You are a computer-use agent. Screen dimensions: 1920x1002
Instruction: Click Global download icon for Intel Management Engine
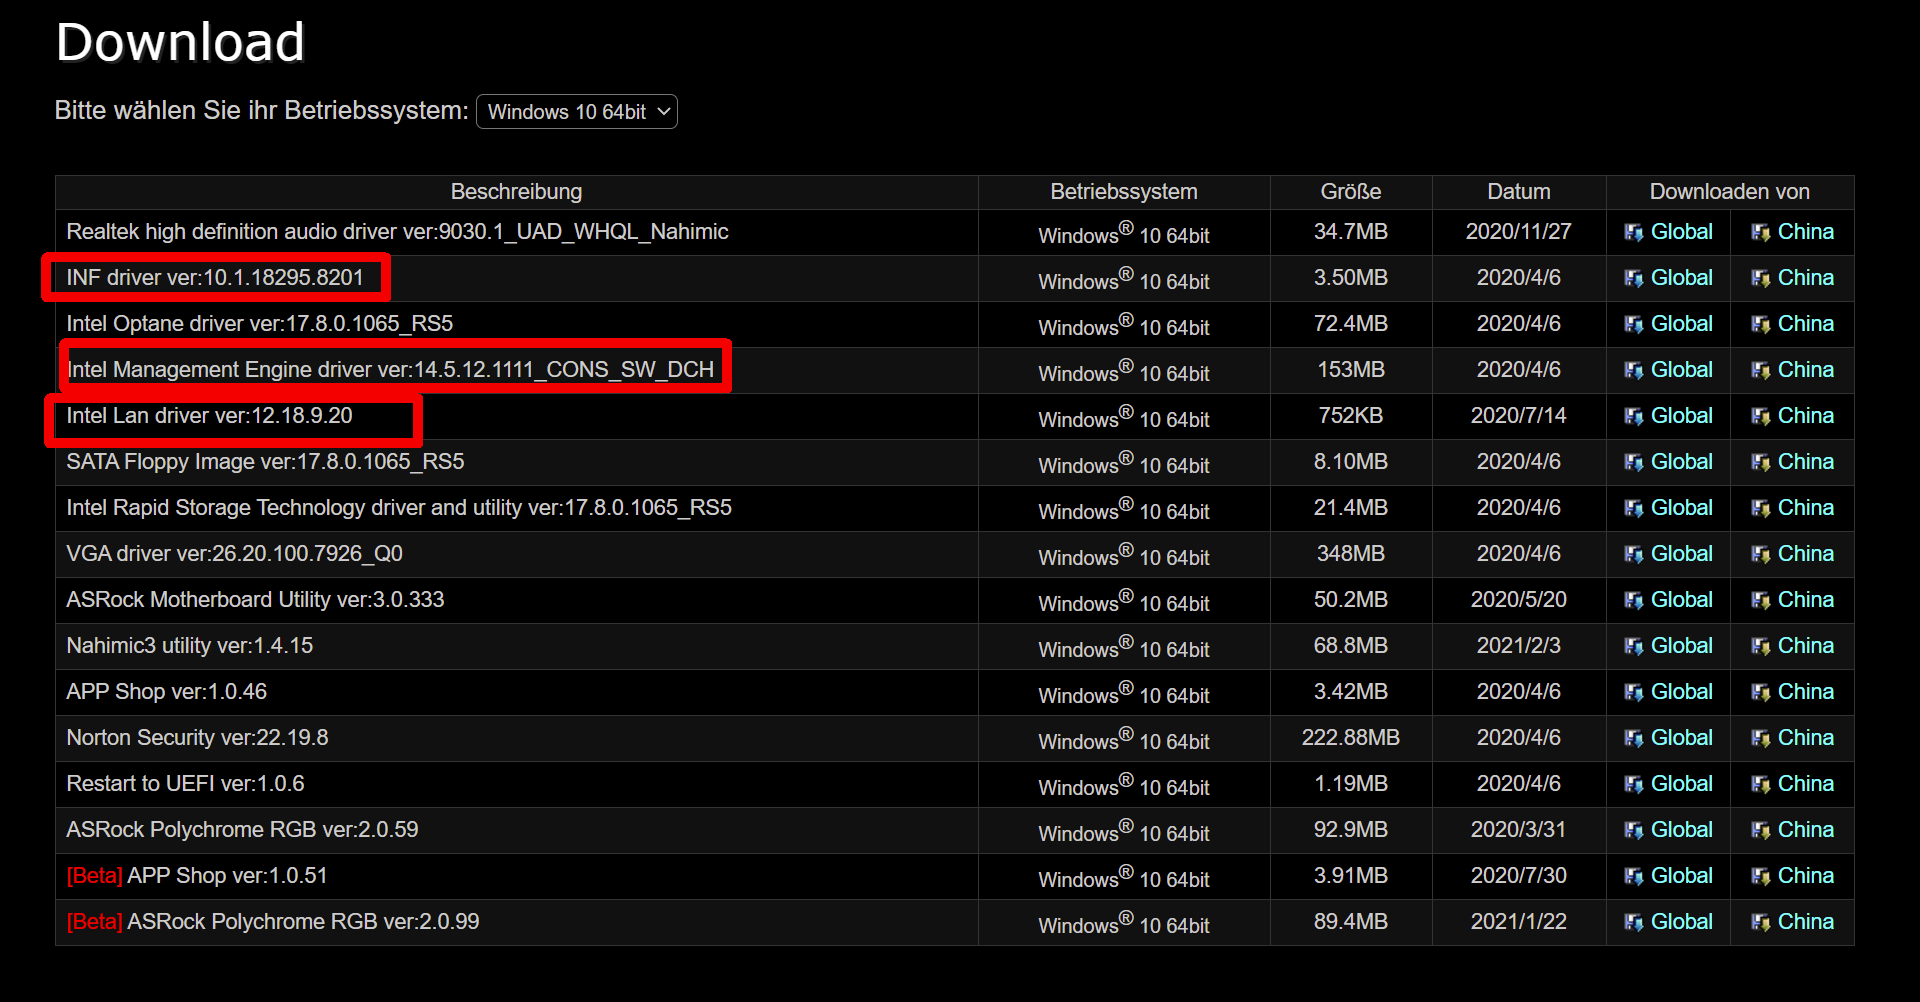click(x=1633, y=370)
